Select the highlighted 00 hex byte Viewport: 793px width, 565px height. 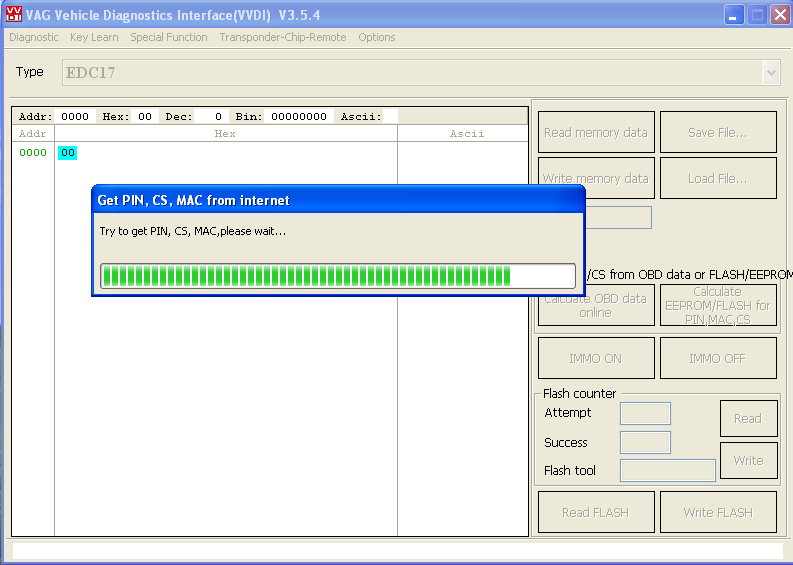(67, 153)
